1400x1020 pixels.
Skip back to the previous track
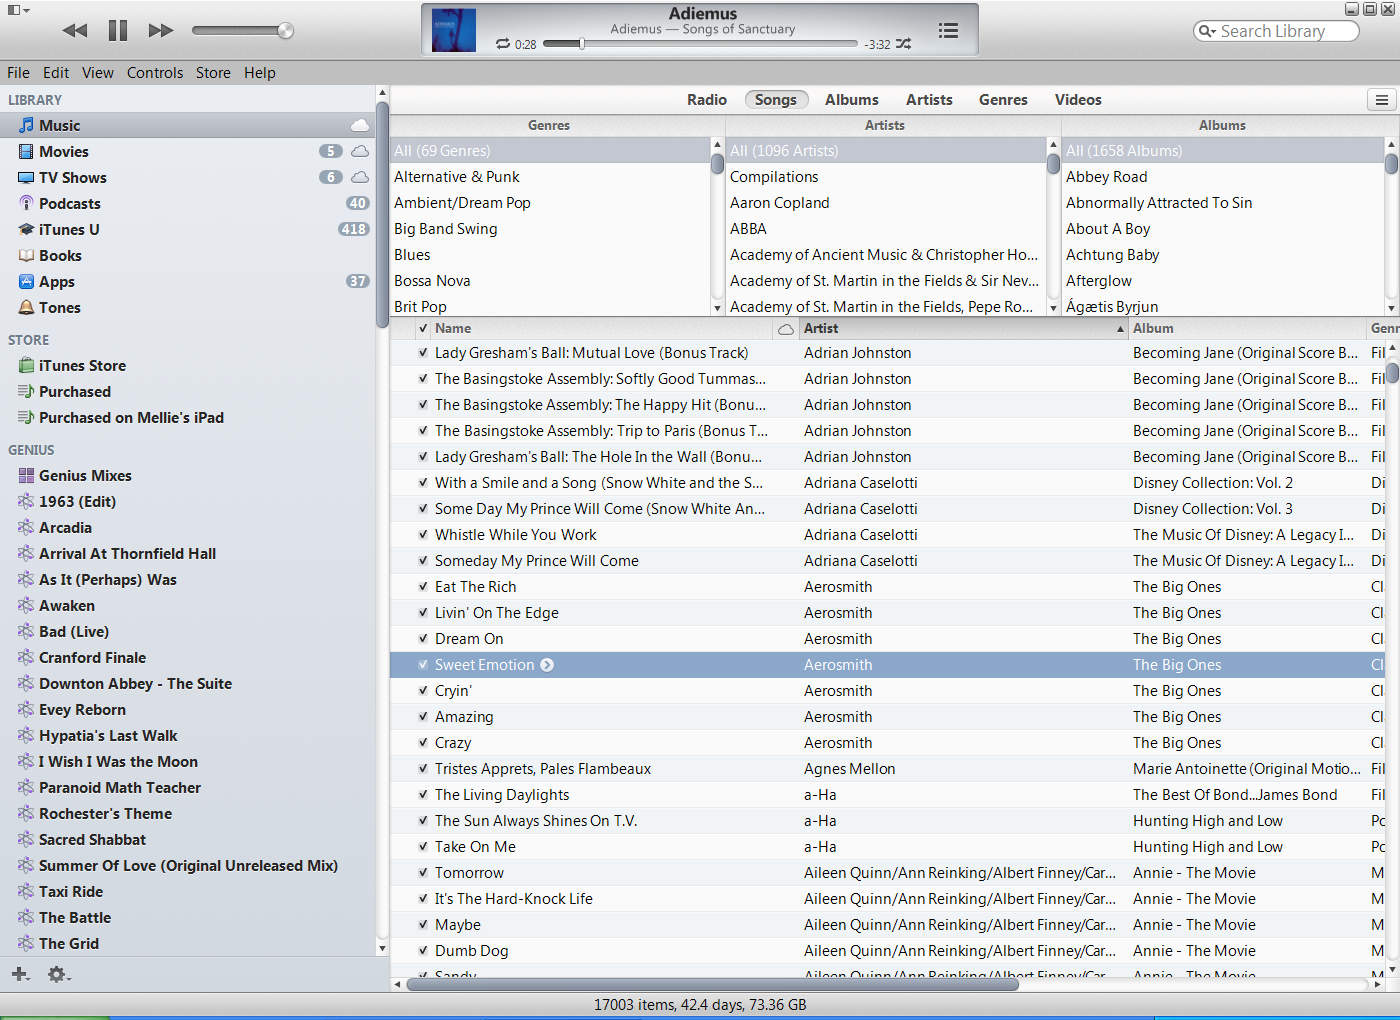coord(75,31)
